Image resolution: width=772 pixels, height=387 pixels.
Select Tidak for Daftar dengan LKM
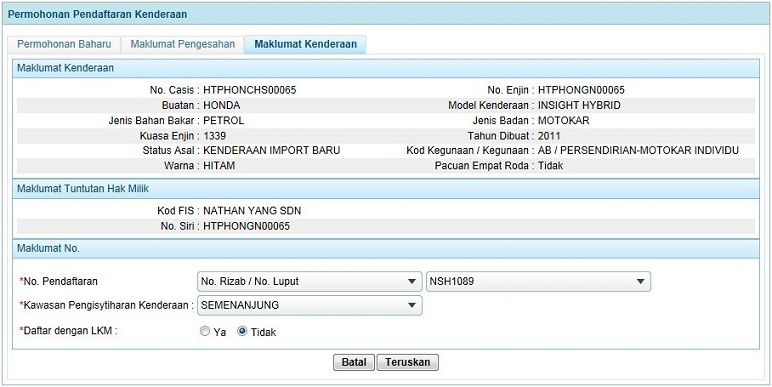tap(242, 332)
